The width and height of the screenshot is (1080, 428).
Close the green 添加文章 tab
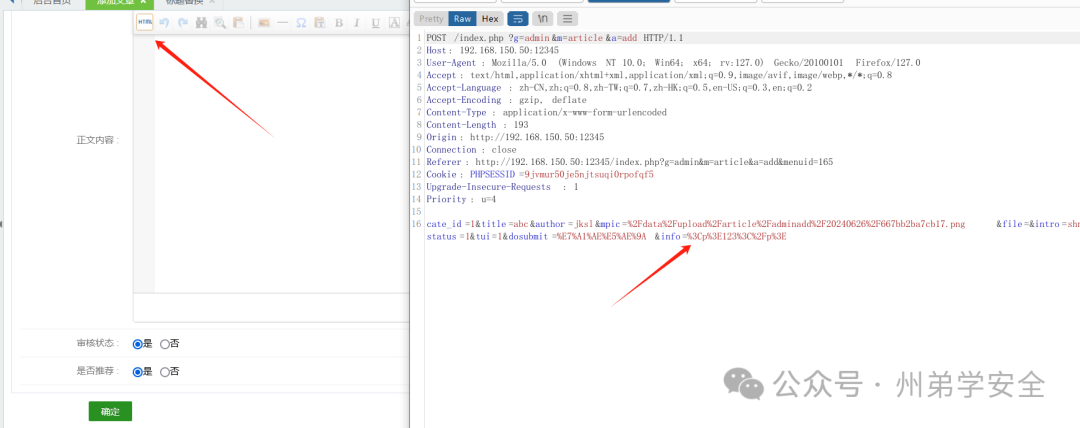pos(143,2)
